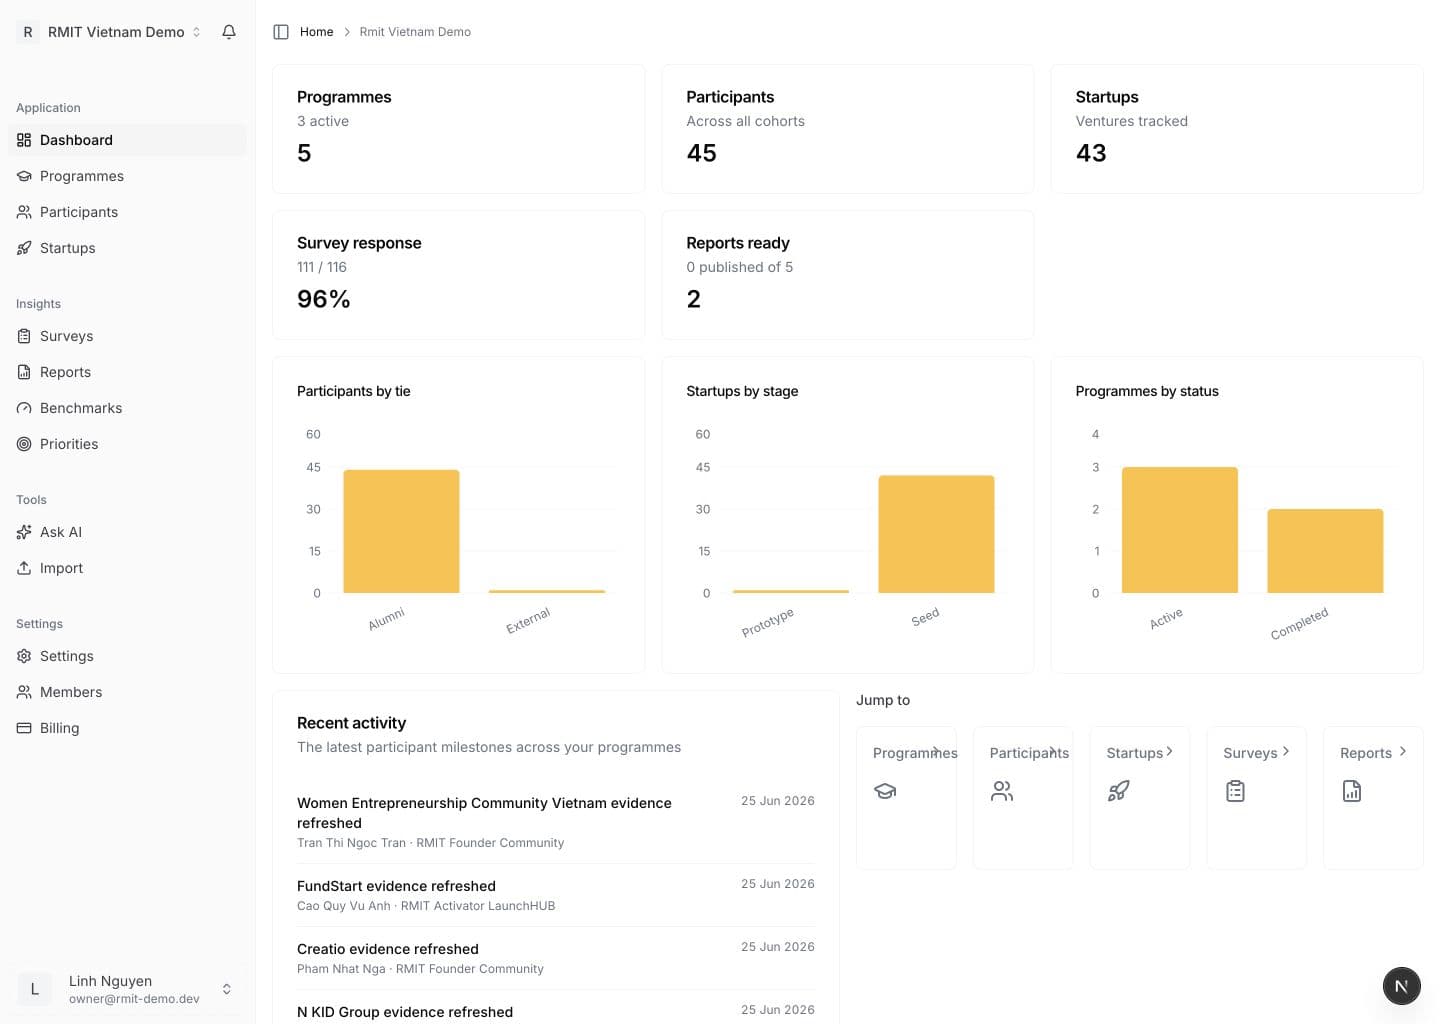1440x1024 pixels.
Task: Click the Participants people sidebar icon
Action: point(24,212)
